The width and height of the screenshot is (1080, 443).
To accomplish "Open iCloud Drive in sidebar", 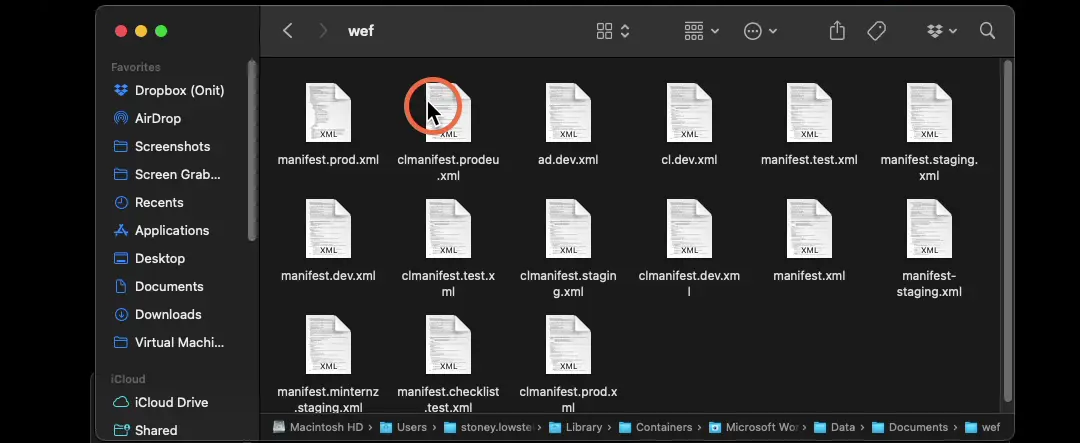I will coord(160,402).
